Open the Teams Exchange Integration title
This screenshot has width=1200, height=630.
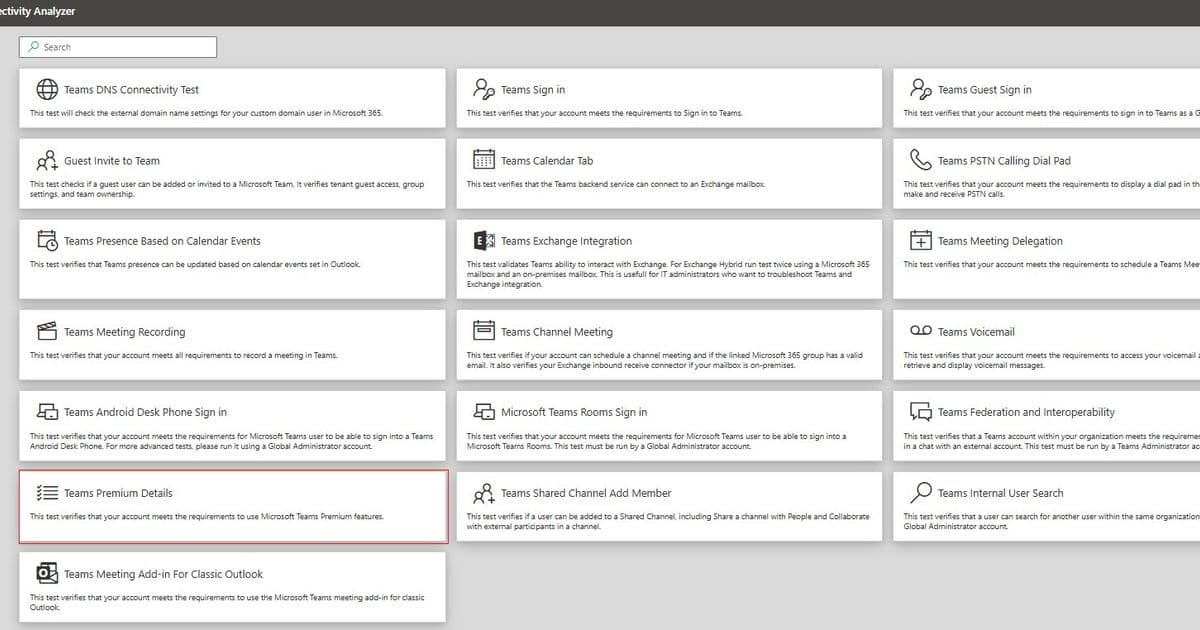(567, 241)
